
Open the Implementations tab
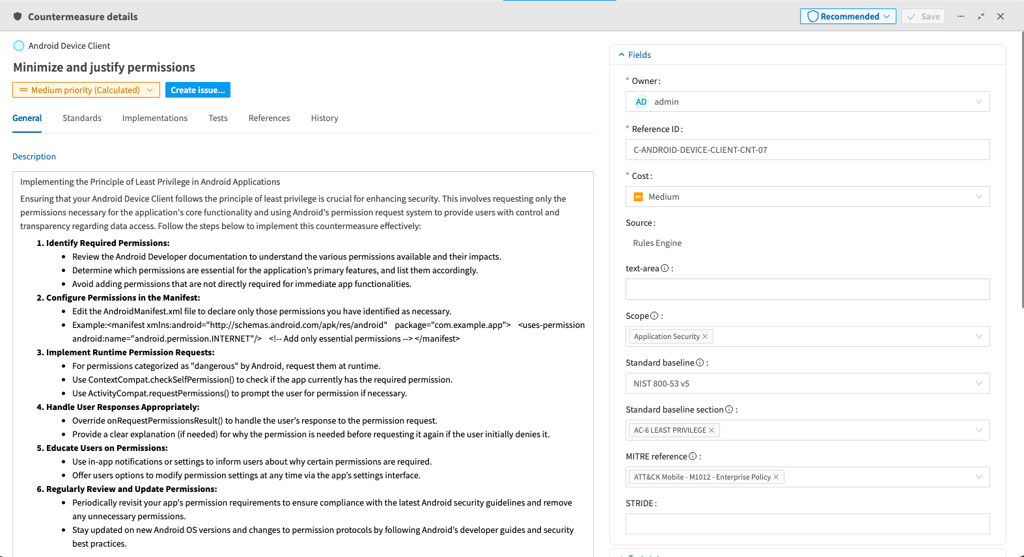[155, 118]
